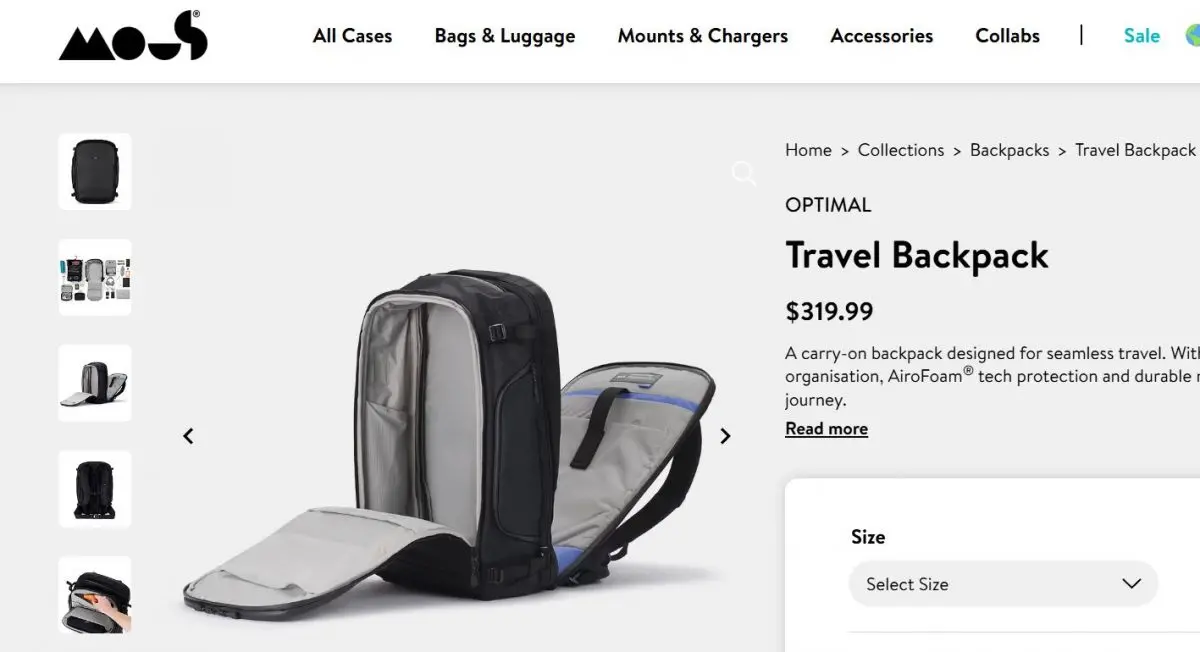Viewport: 1200px width, 652px height.
Task: Go to the Sale page
Action: pos(1141,36)
